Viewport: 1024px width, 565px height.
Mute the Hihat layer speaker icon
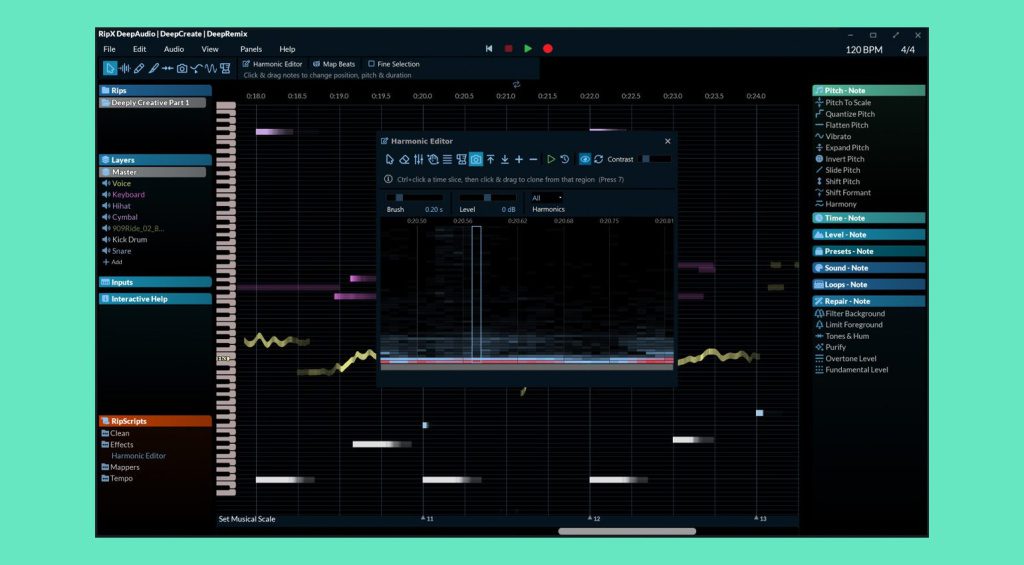click(106, 206)
